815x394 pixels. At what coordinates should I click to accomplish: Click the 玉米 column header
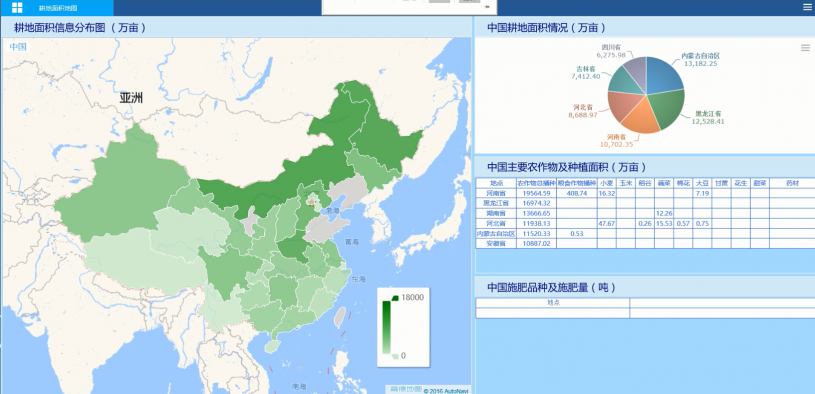coord(626,183)
